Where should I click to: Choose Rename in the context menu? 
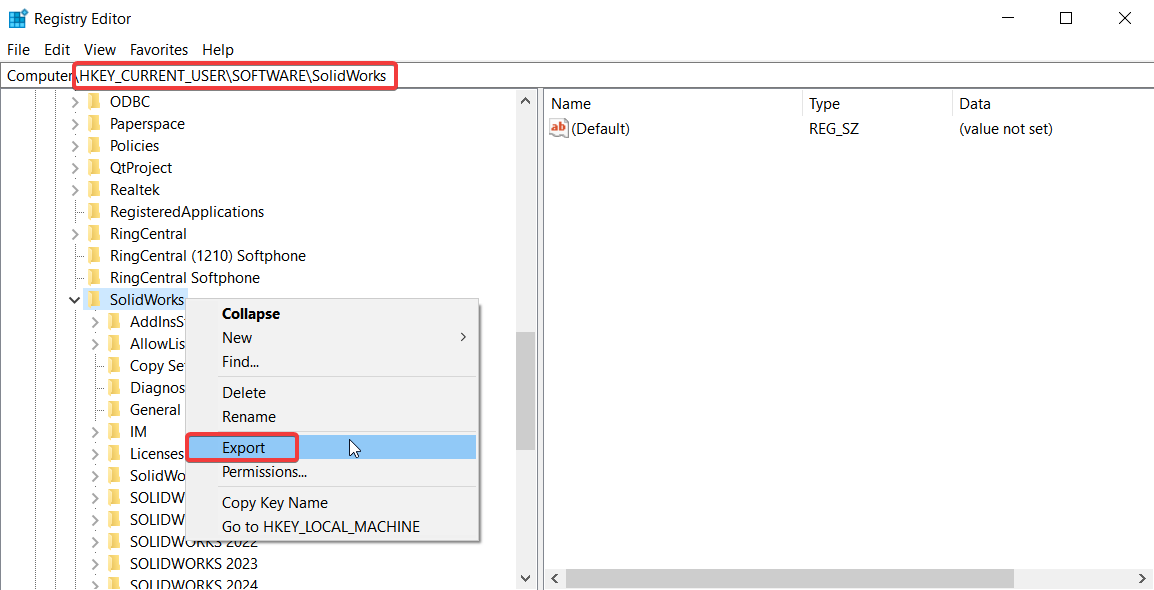point(332,416)
